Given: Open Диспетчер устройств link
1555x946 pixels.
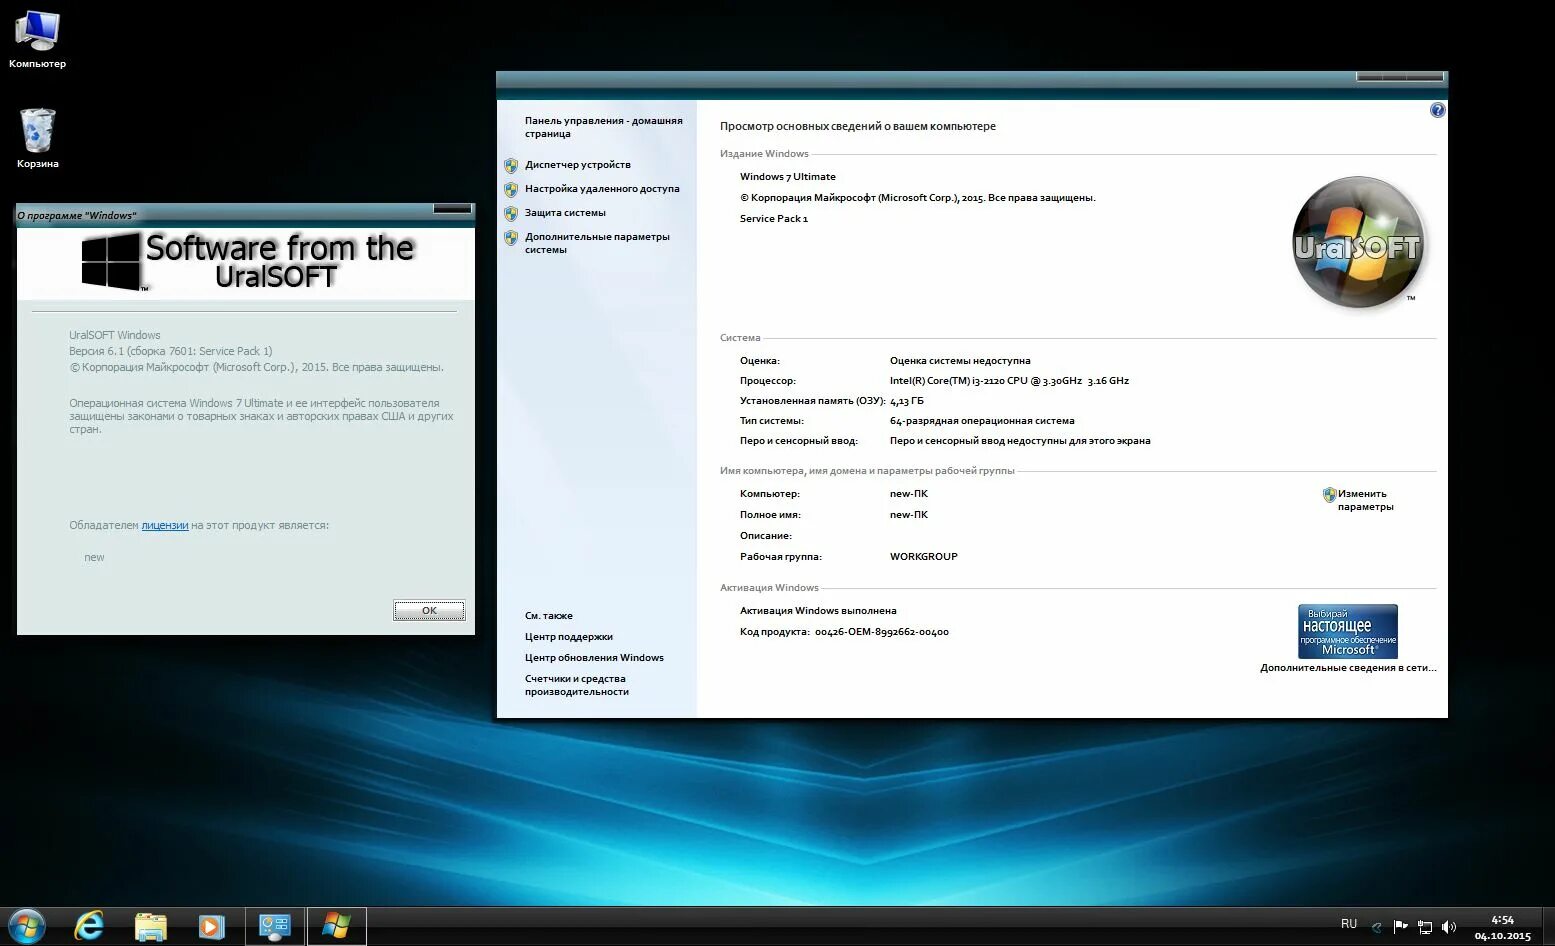Looking at the screenshot, I should coord(578,165).
